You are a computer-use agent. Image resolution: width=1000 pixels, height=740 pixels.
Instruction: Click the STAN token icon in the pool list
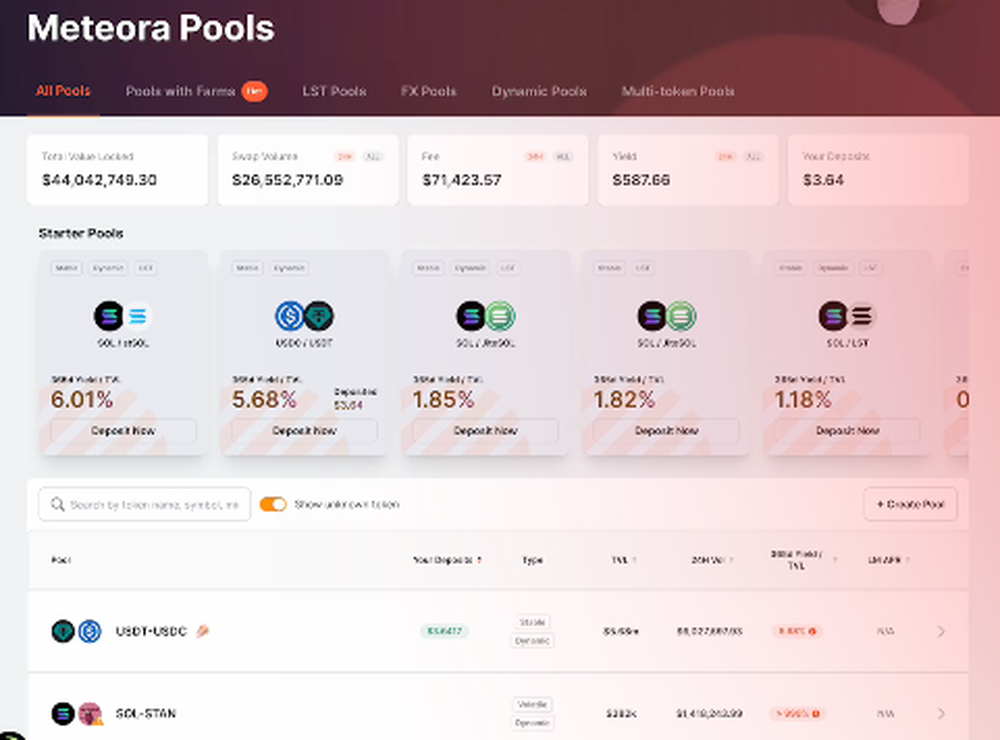tap(89, 712)
